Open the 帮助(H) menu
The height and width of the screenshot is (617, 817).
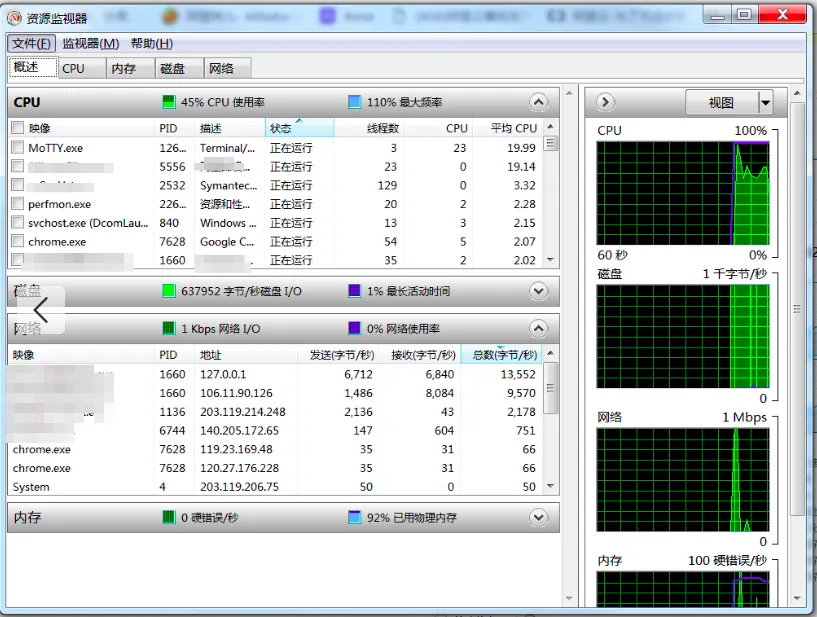pos(152,43)
